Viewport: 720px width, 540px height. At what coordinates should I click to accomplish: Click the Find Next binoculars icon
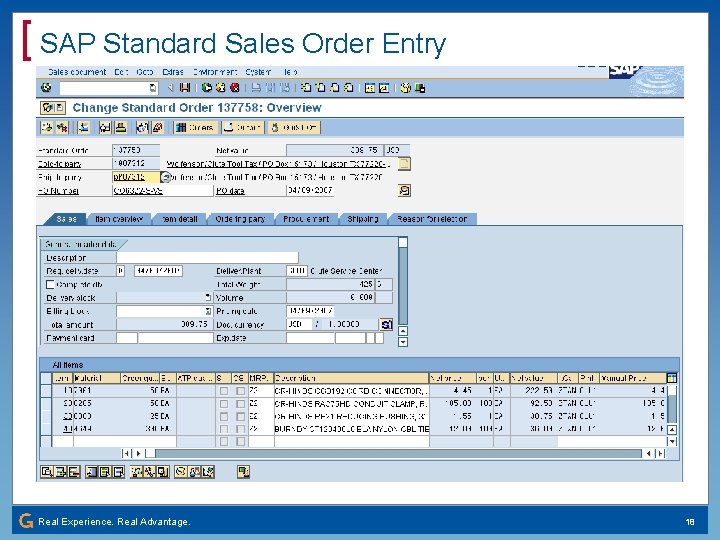(285, 87)
